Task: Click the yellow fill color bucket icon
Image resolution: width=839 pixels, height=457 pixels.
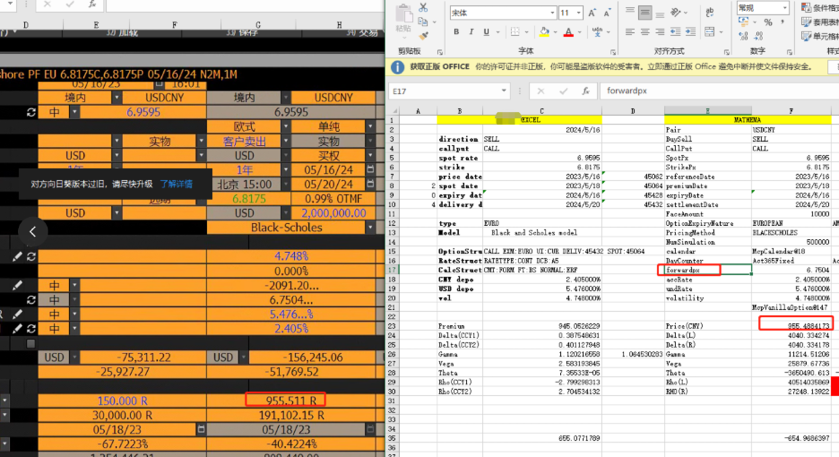Action: pyautogui.click(x=543, y=32)
